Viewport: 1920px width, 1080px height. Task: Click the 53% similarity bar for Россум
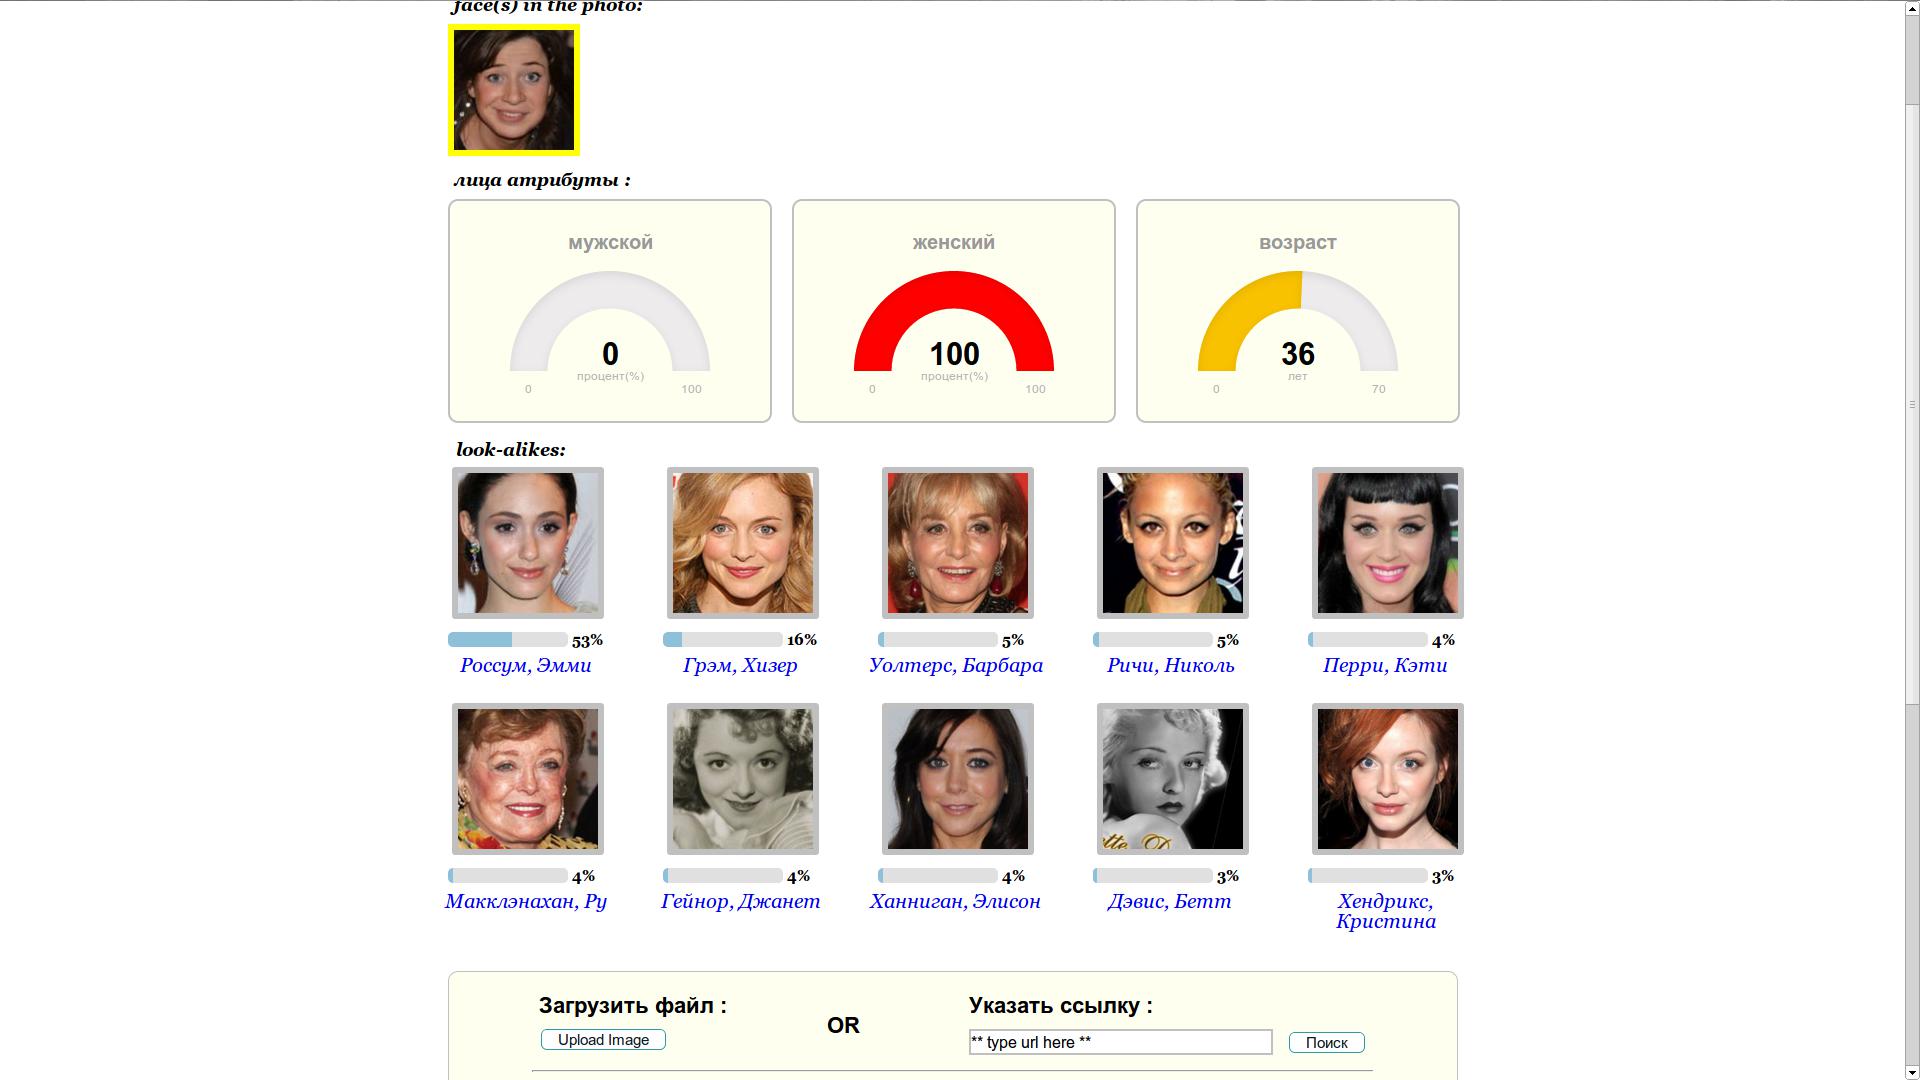508,640
